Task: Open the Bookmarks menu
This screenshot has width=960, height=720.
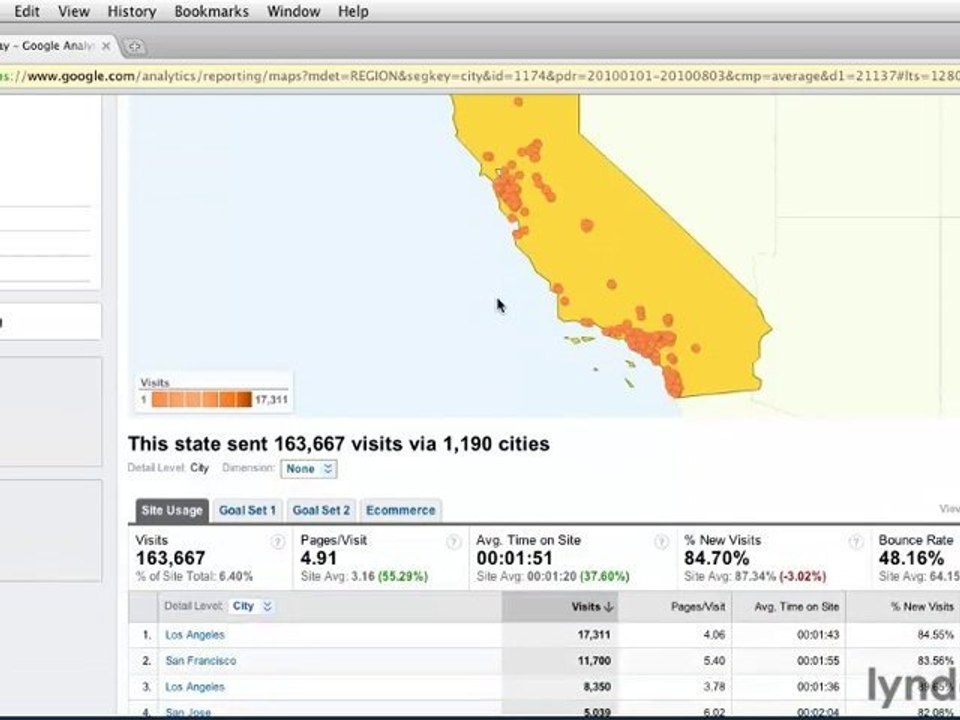Action: pos(211,11)
